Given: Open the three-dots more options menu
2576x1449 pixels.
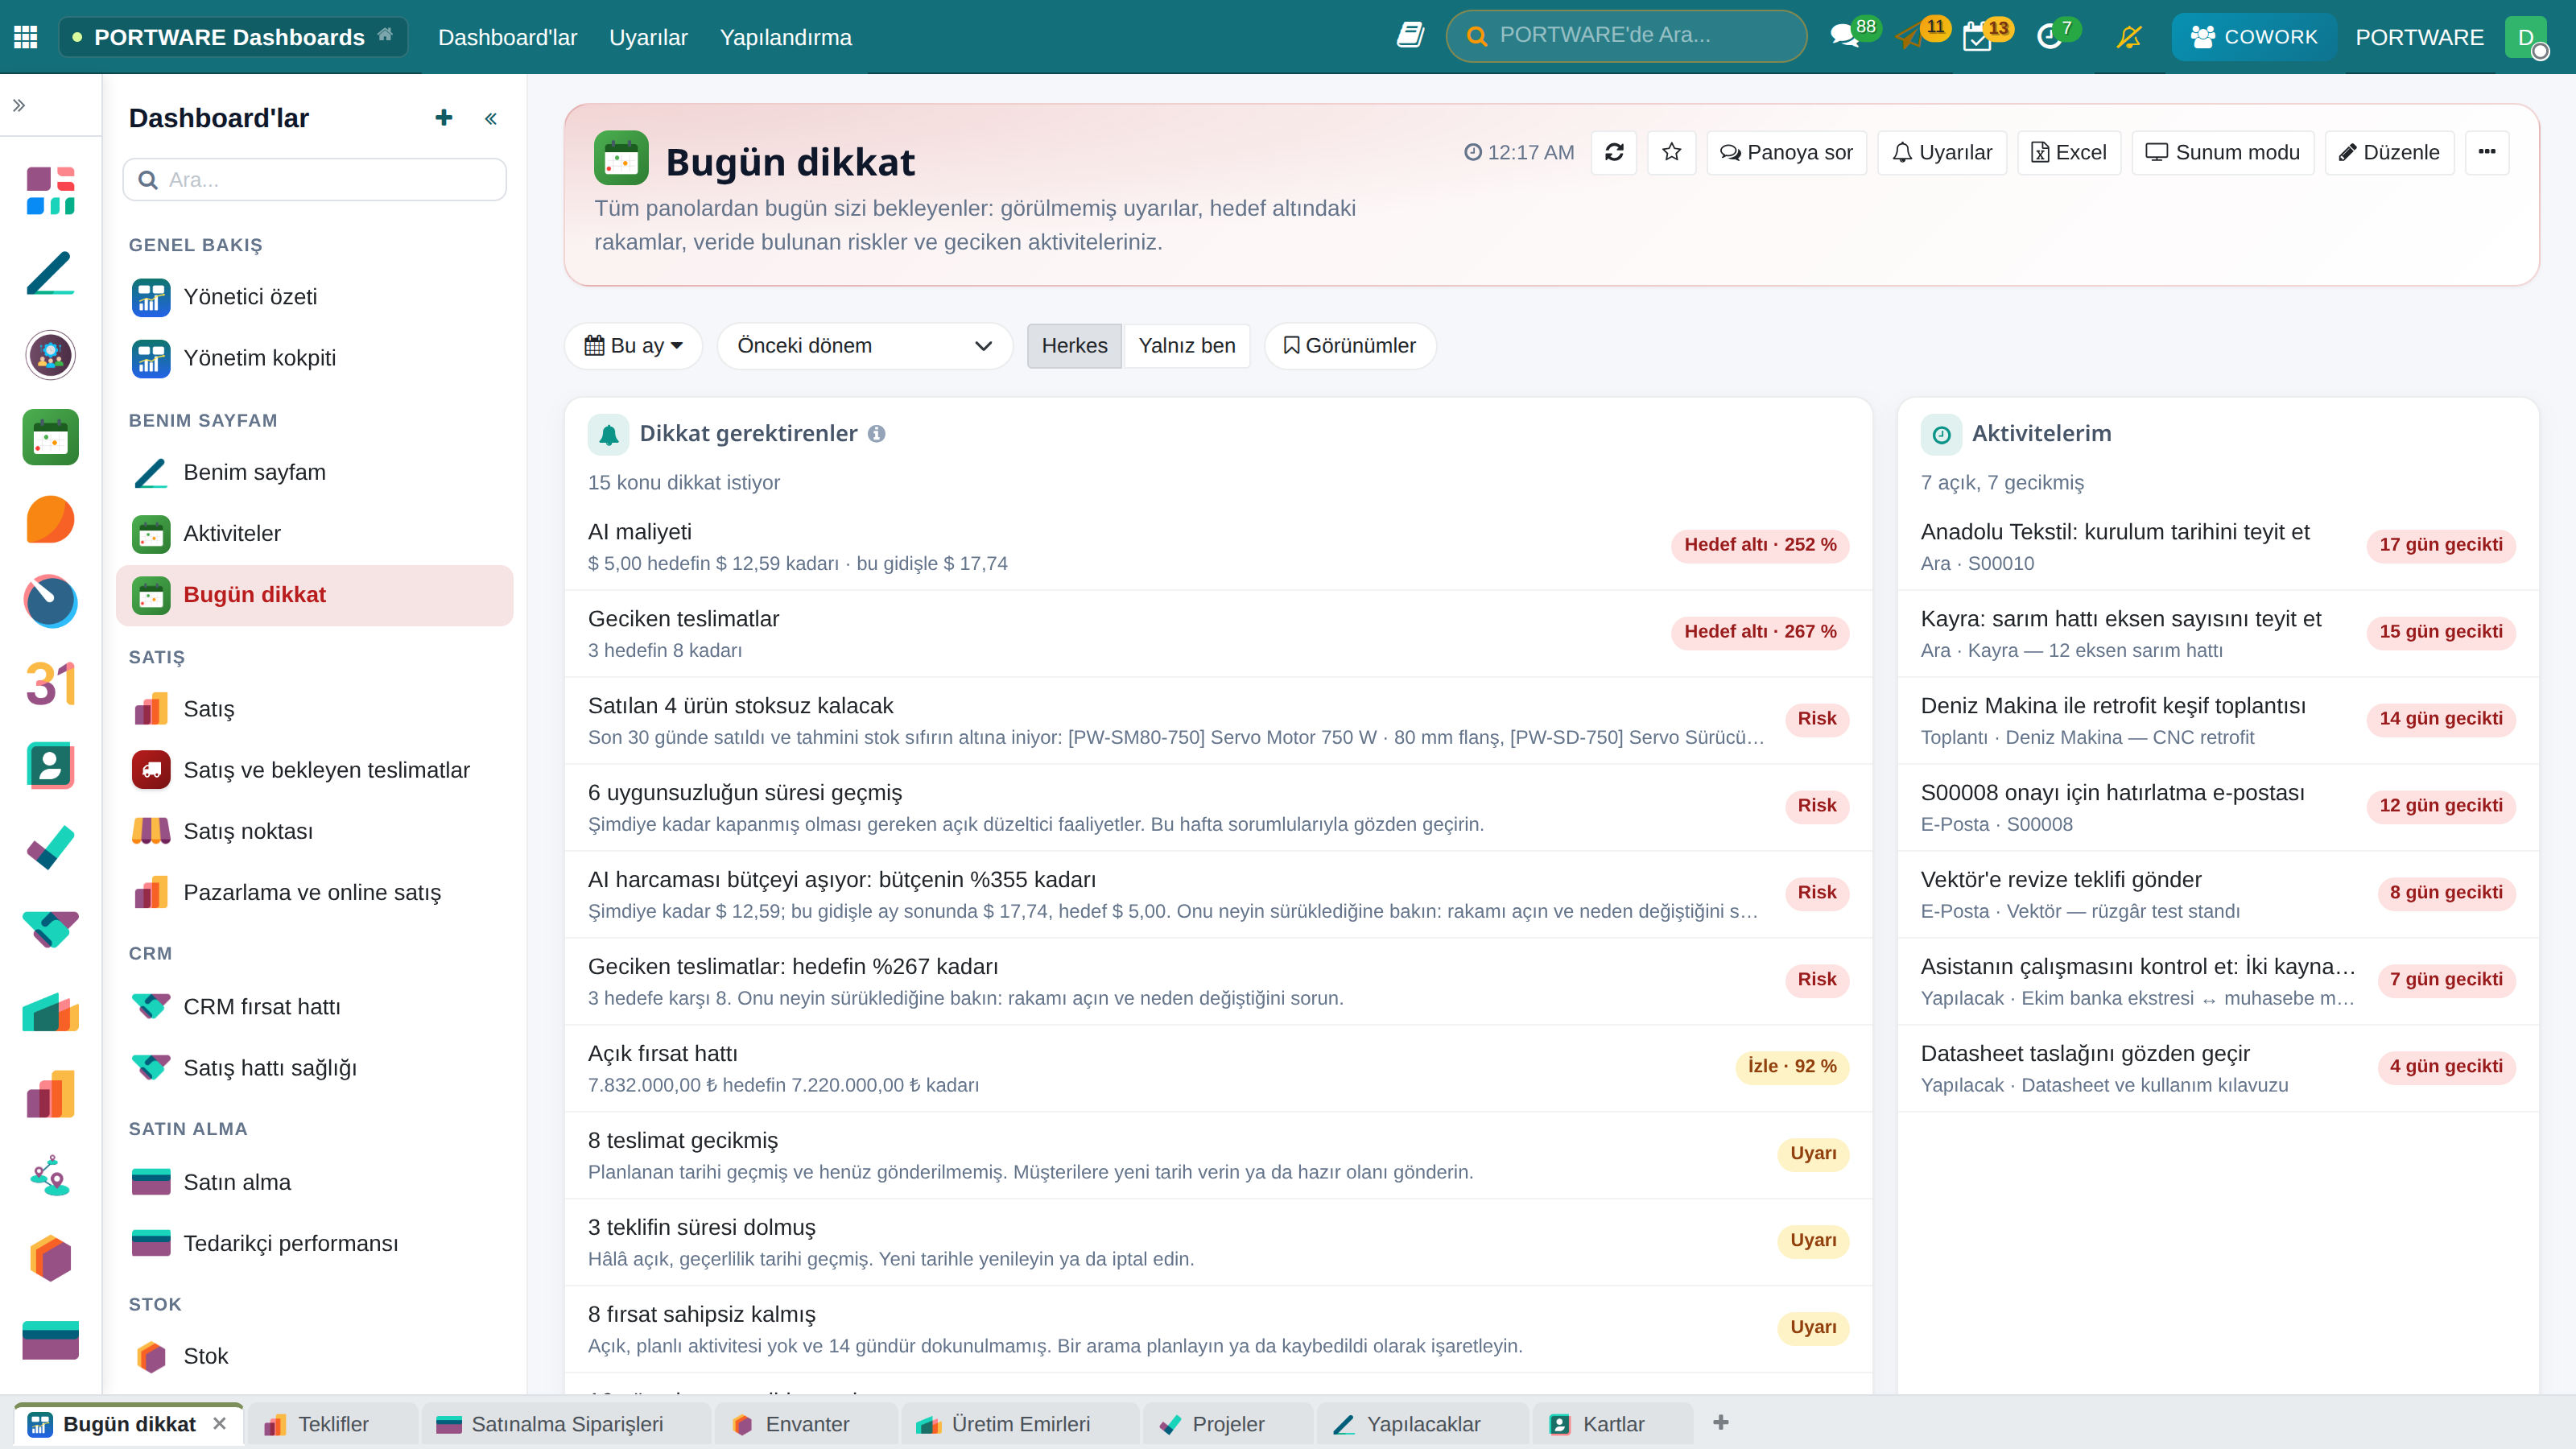Looking at the screenshot, I should [x=2487, y=152].
